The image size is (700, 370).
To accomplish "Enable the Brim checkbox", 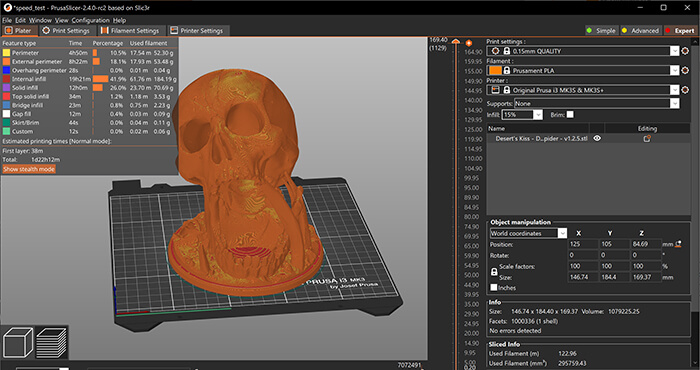I will (570, 115).
